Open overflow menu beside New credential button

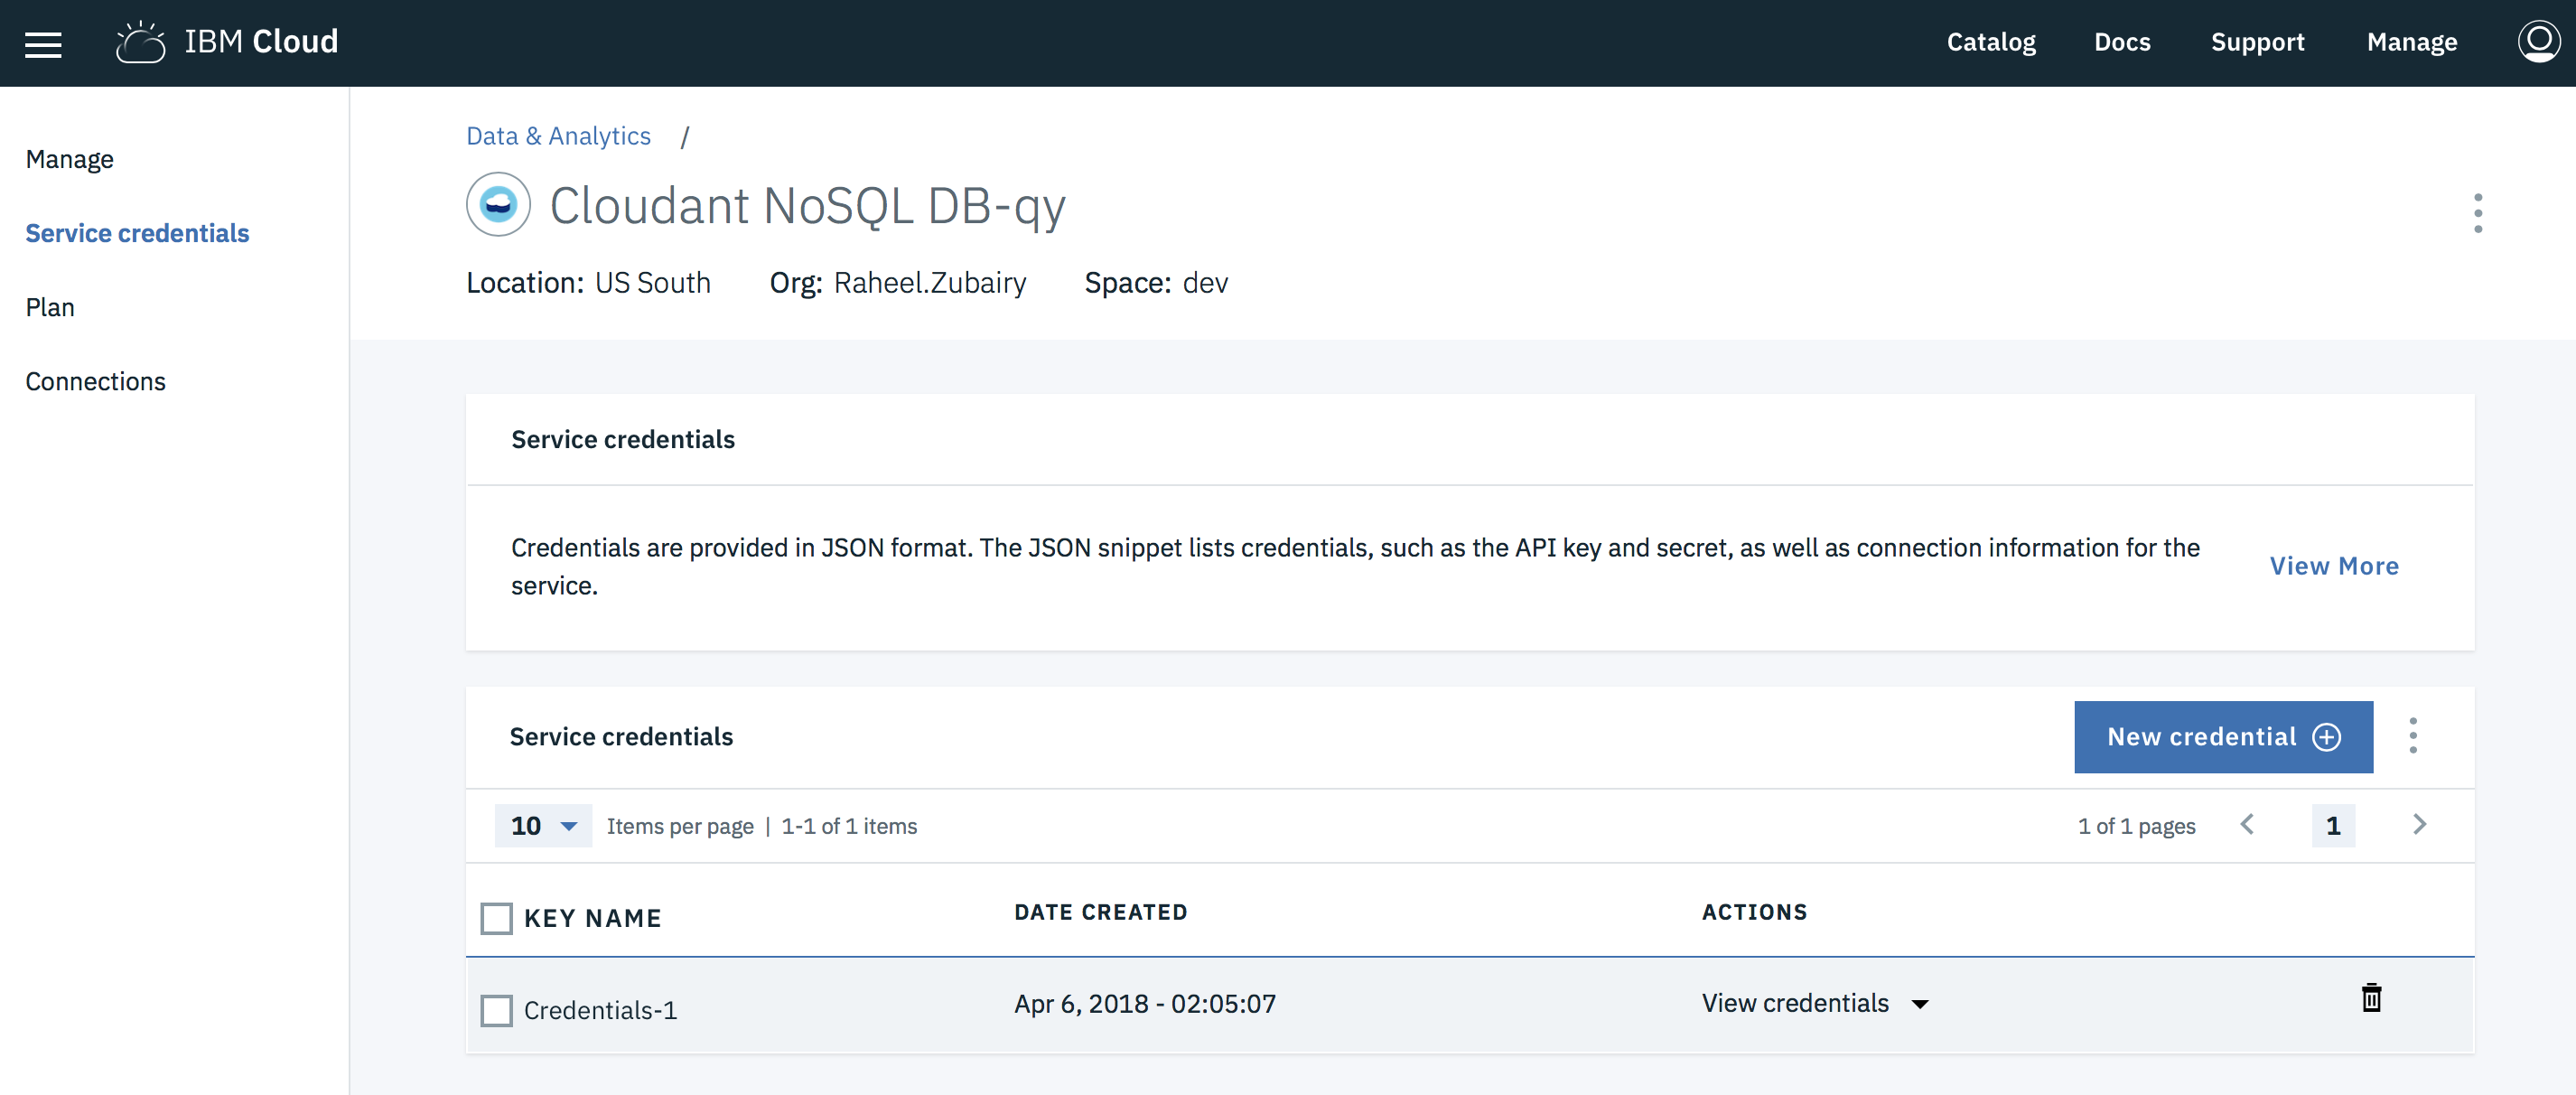[x=2413, y=736]
